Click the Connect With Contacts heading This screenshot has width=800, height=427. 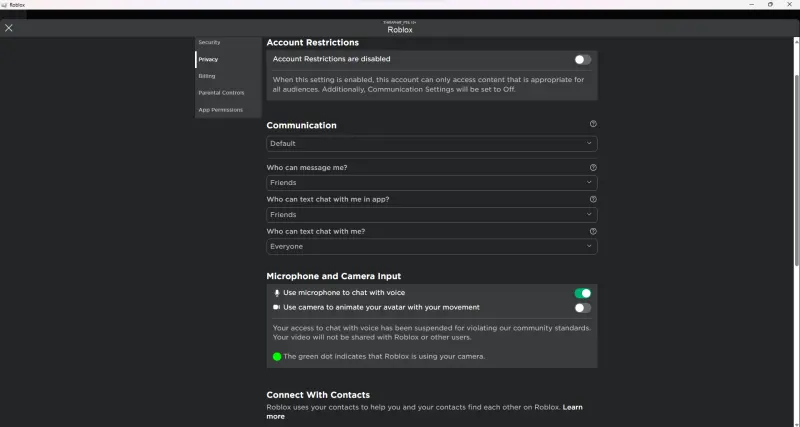[x=318, y=395]
